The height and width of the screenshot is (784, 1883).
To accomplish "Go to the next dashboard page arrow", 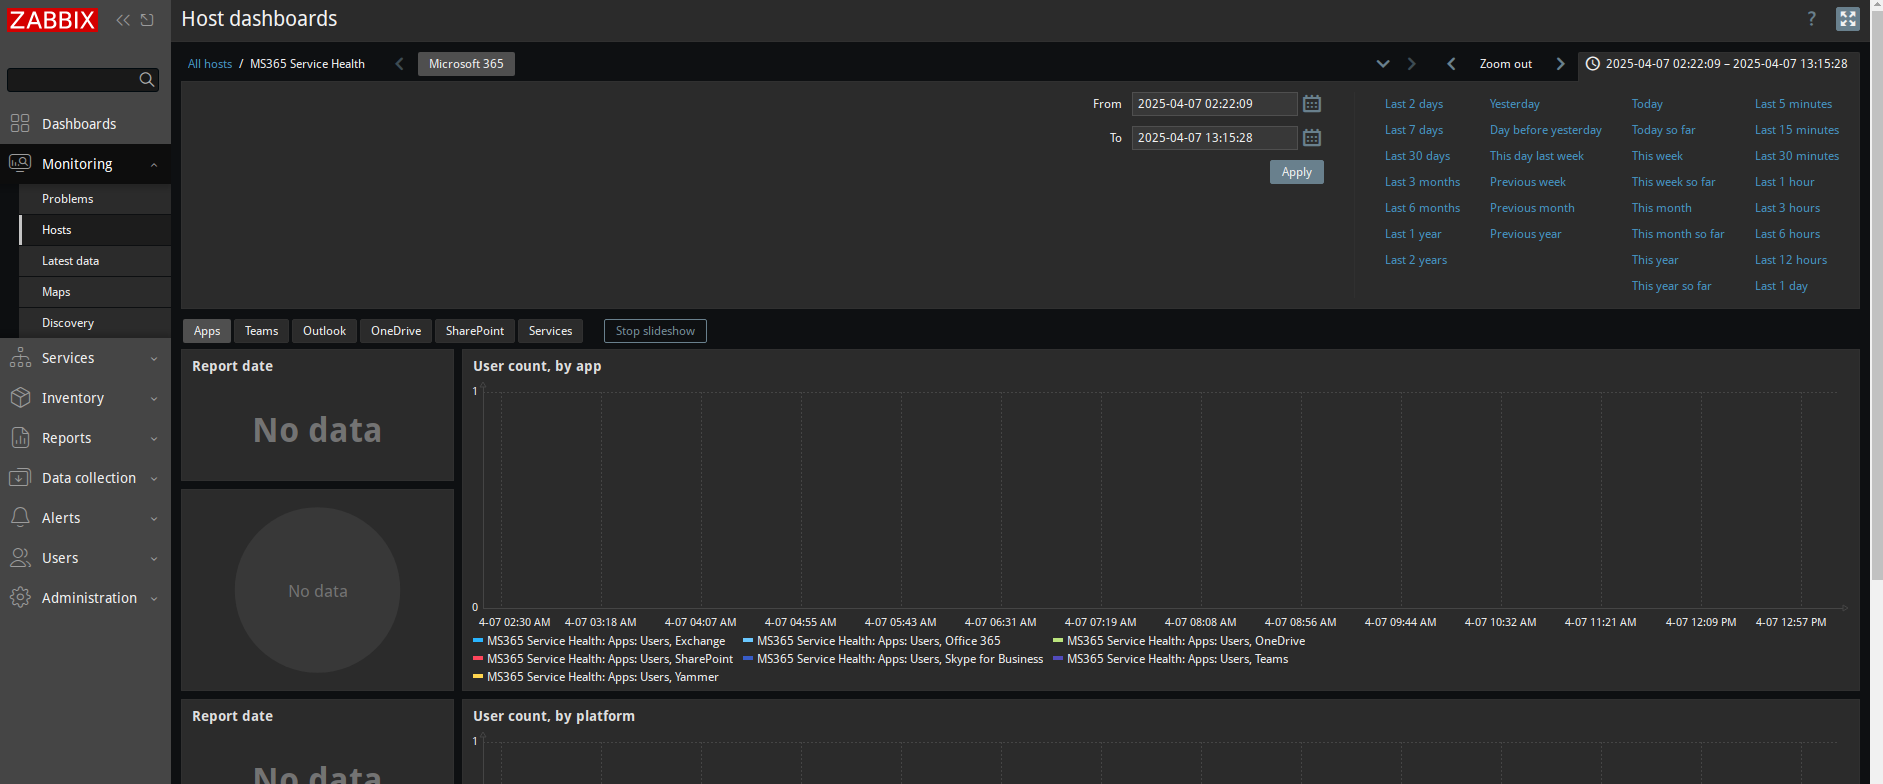I will [1412, 64].
